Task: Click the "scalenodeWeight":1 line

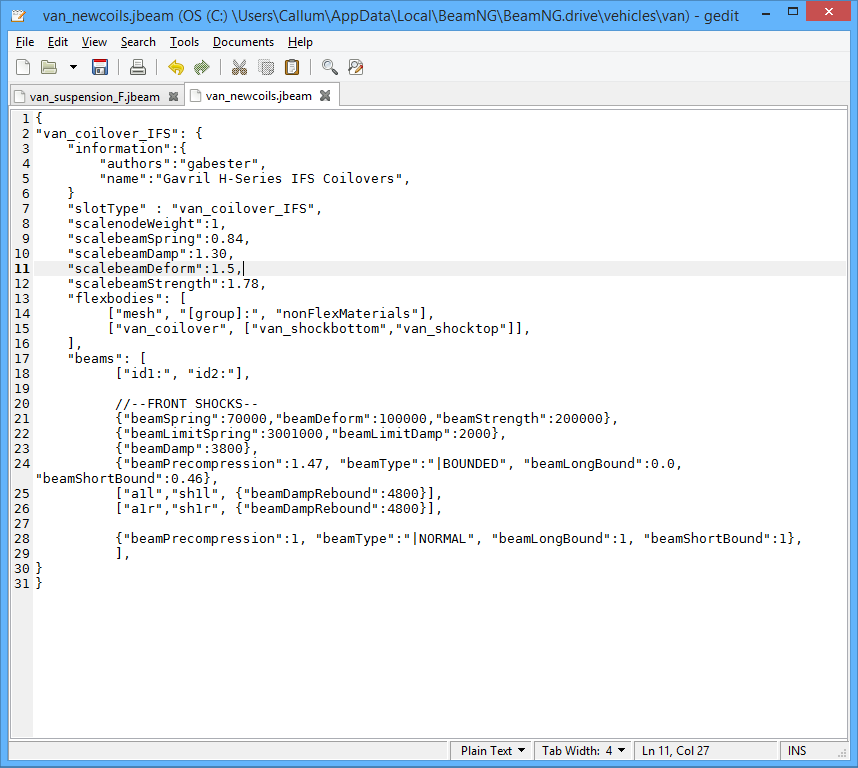Action: (x=147, y=223)
